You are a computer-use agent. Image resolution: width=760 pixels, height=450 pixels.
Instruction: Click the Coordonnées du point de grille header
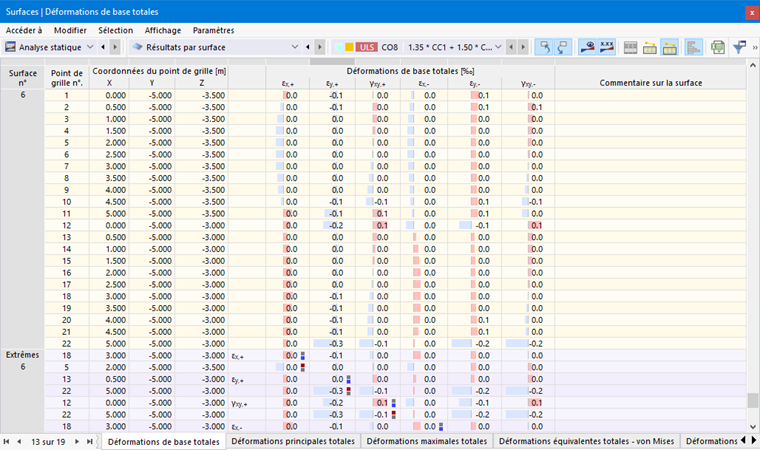[x=159, y=71]
